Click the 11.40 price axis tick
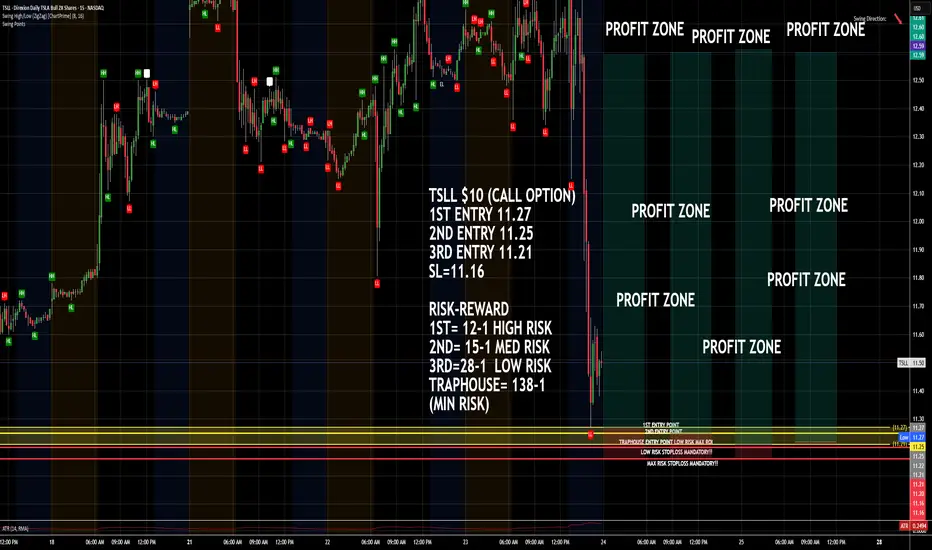 point(918,391)
